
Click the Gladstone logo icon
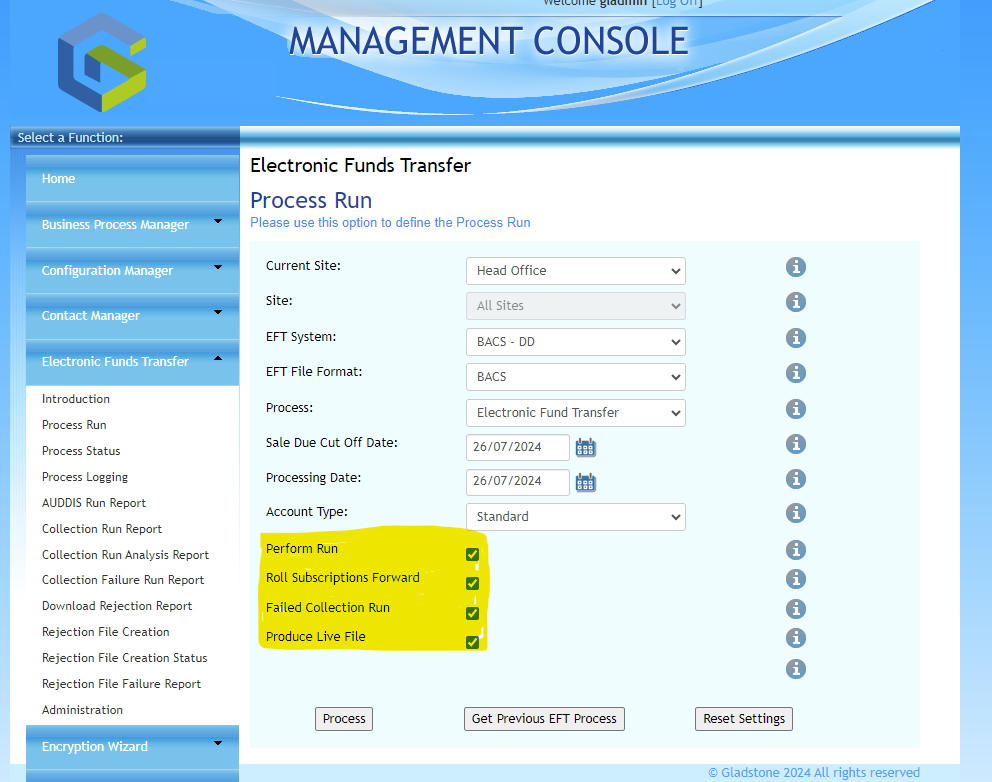click(x=102, y=62)
